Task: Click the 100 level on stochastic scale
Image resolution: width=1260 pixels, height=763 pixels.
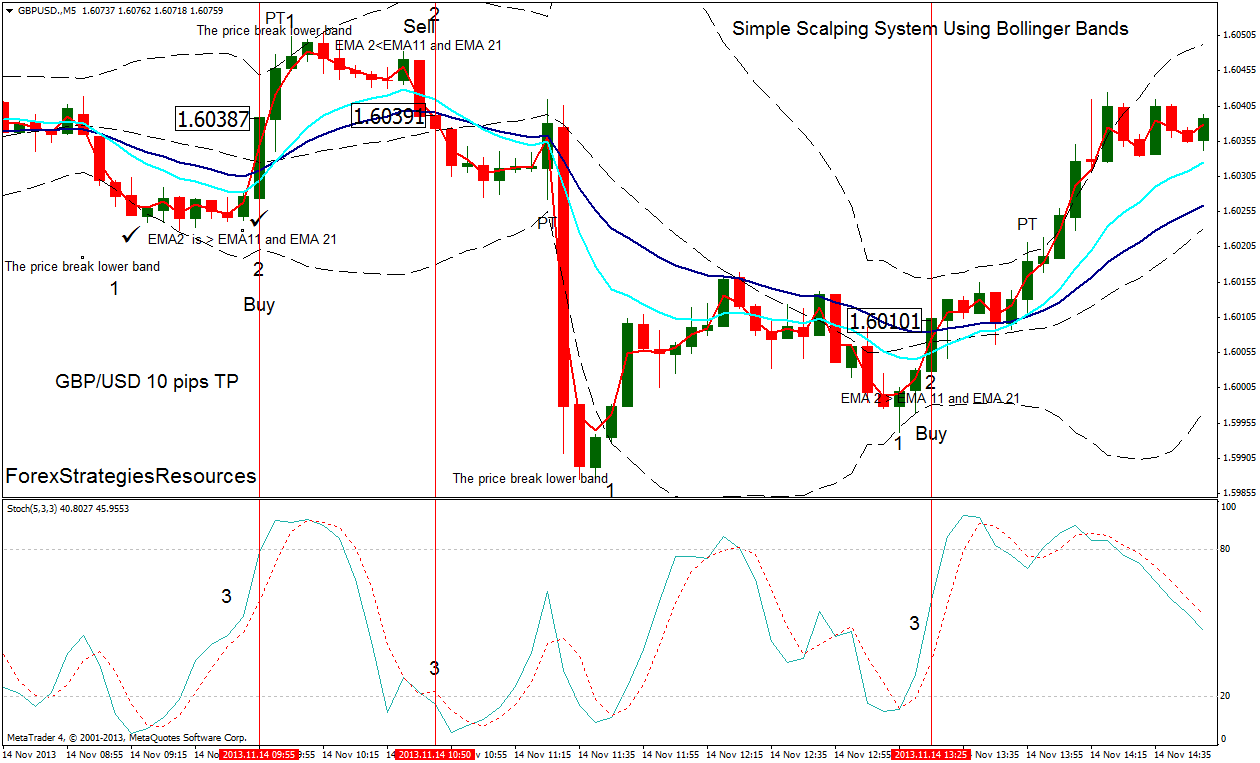Action: tap(1231, 508)
